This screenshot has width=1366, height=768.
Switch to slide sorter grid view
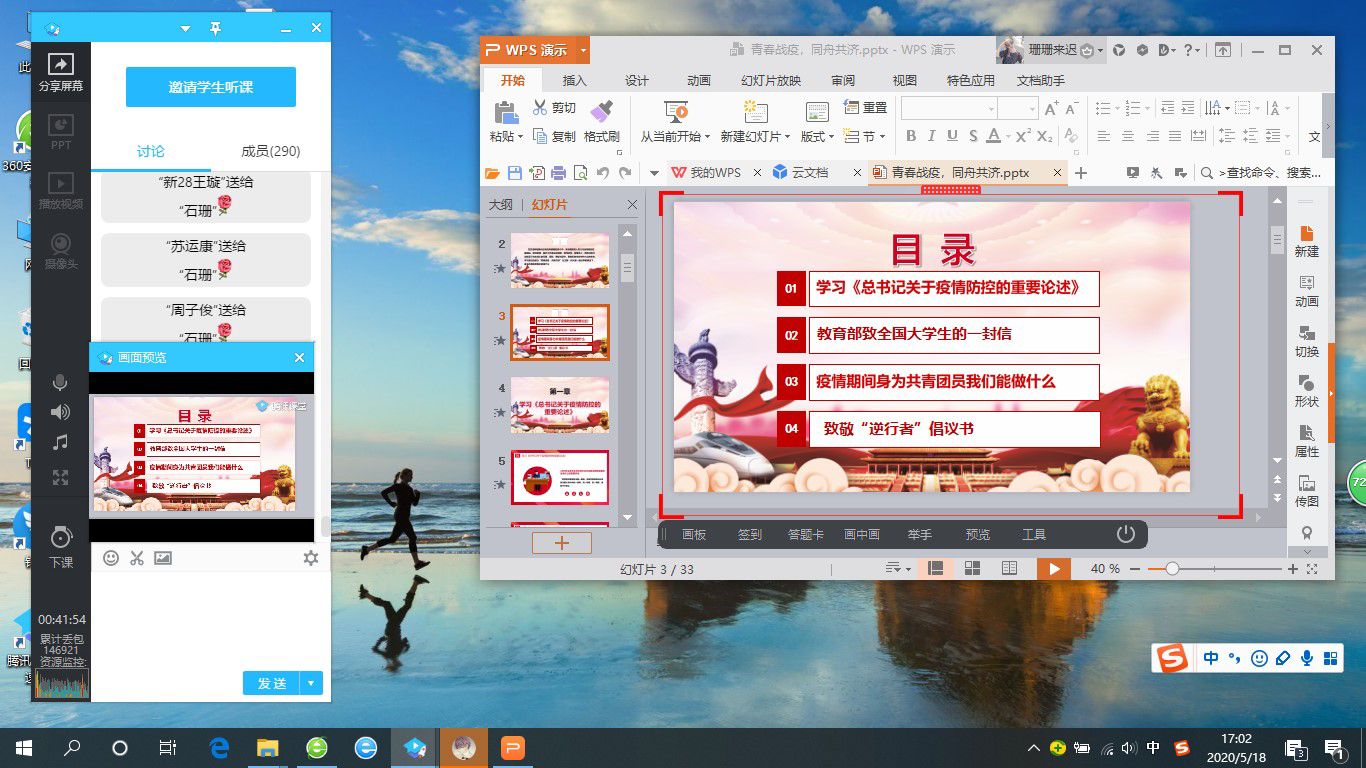[972, 568]
